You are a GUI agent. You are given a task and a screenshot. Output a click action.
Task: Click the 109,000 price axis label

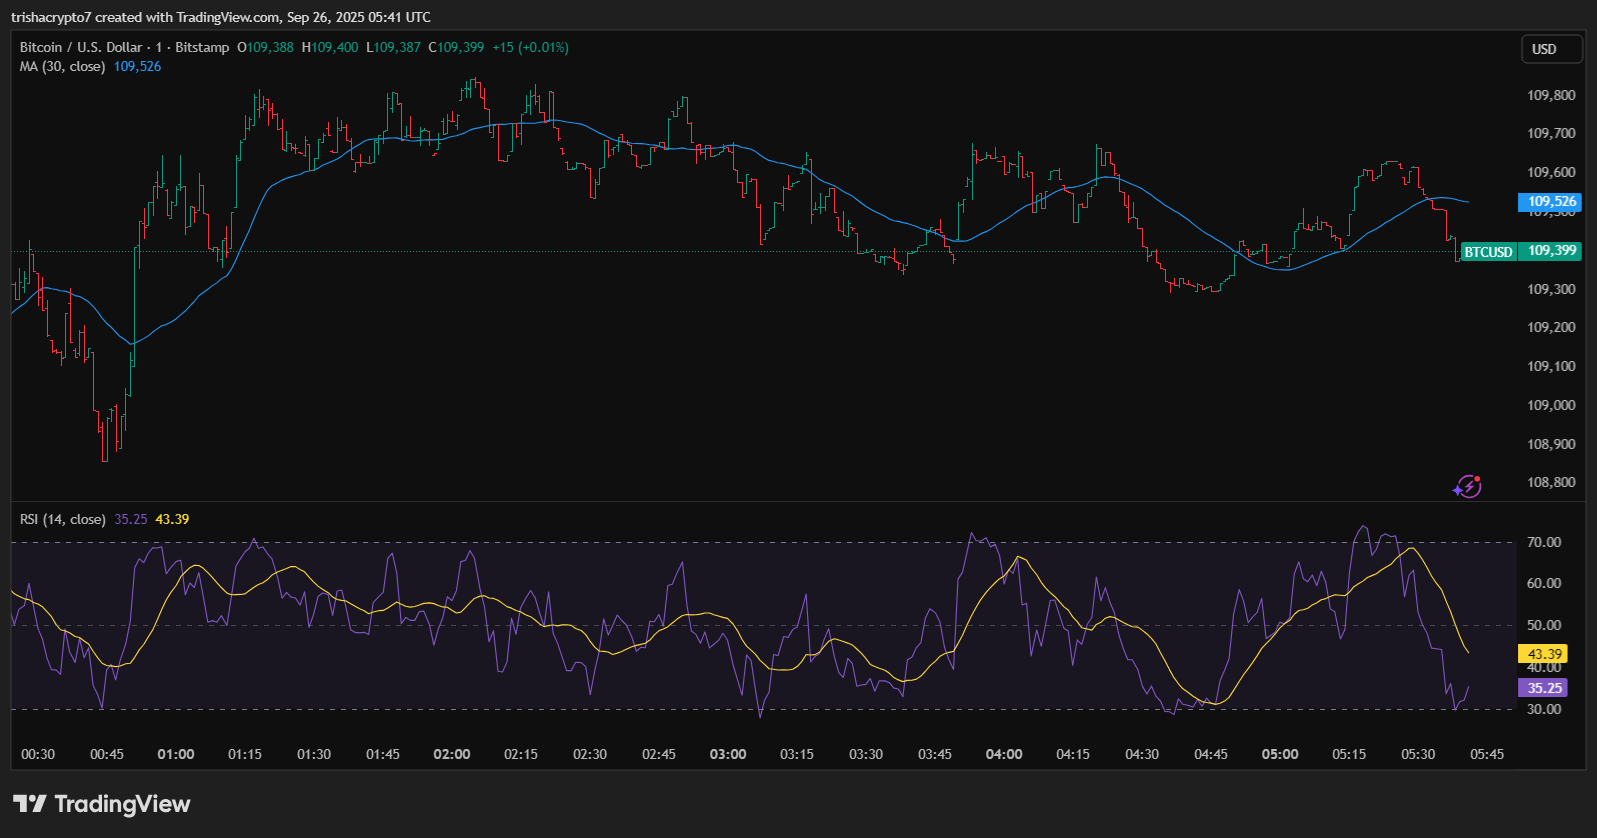(x=1551, y=405)
